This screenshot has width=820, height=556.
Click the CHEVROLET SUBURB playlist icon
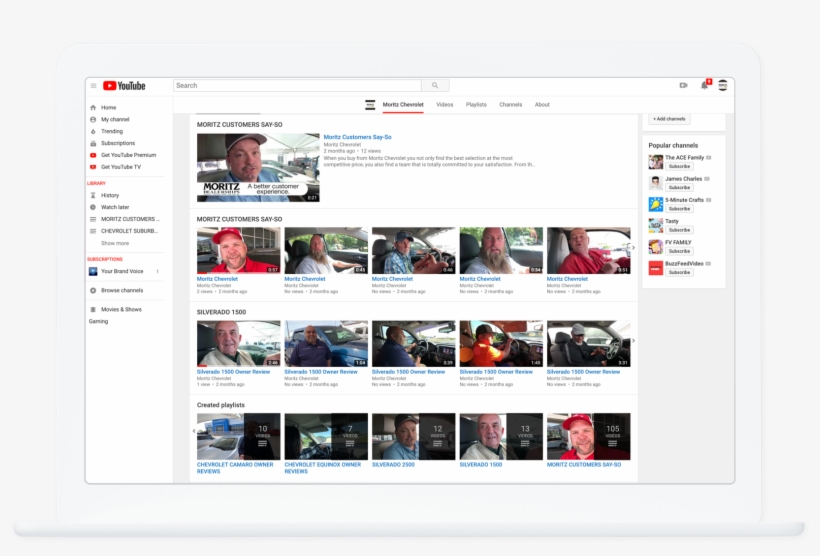[93, 231]
